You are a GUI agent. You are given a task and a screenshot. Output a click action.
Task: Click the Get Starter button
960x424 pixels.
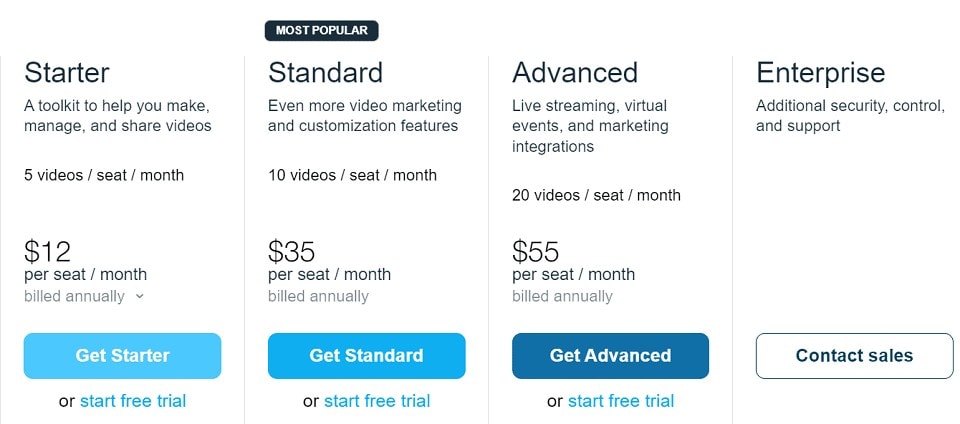click(x=122, y=355)
